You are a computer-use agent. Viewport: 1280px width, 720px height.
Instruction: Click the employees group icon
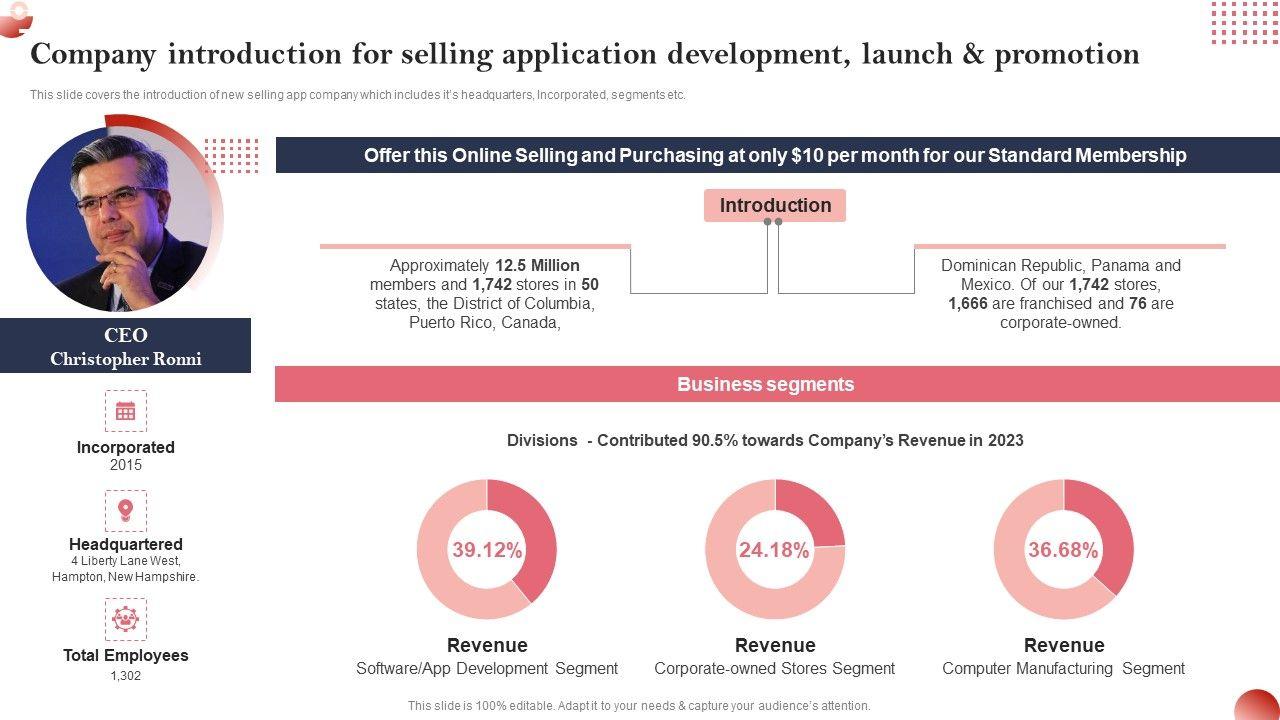click(125, 619)
